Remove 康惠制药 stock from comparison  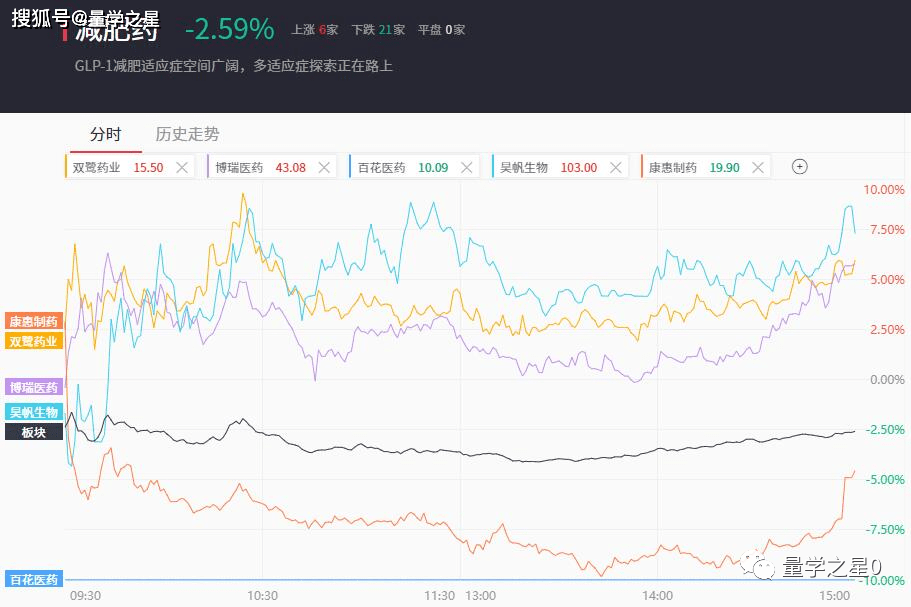759,168
